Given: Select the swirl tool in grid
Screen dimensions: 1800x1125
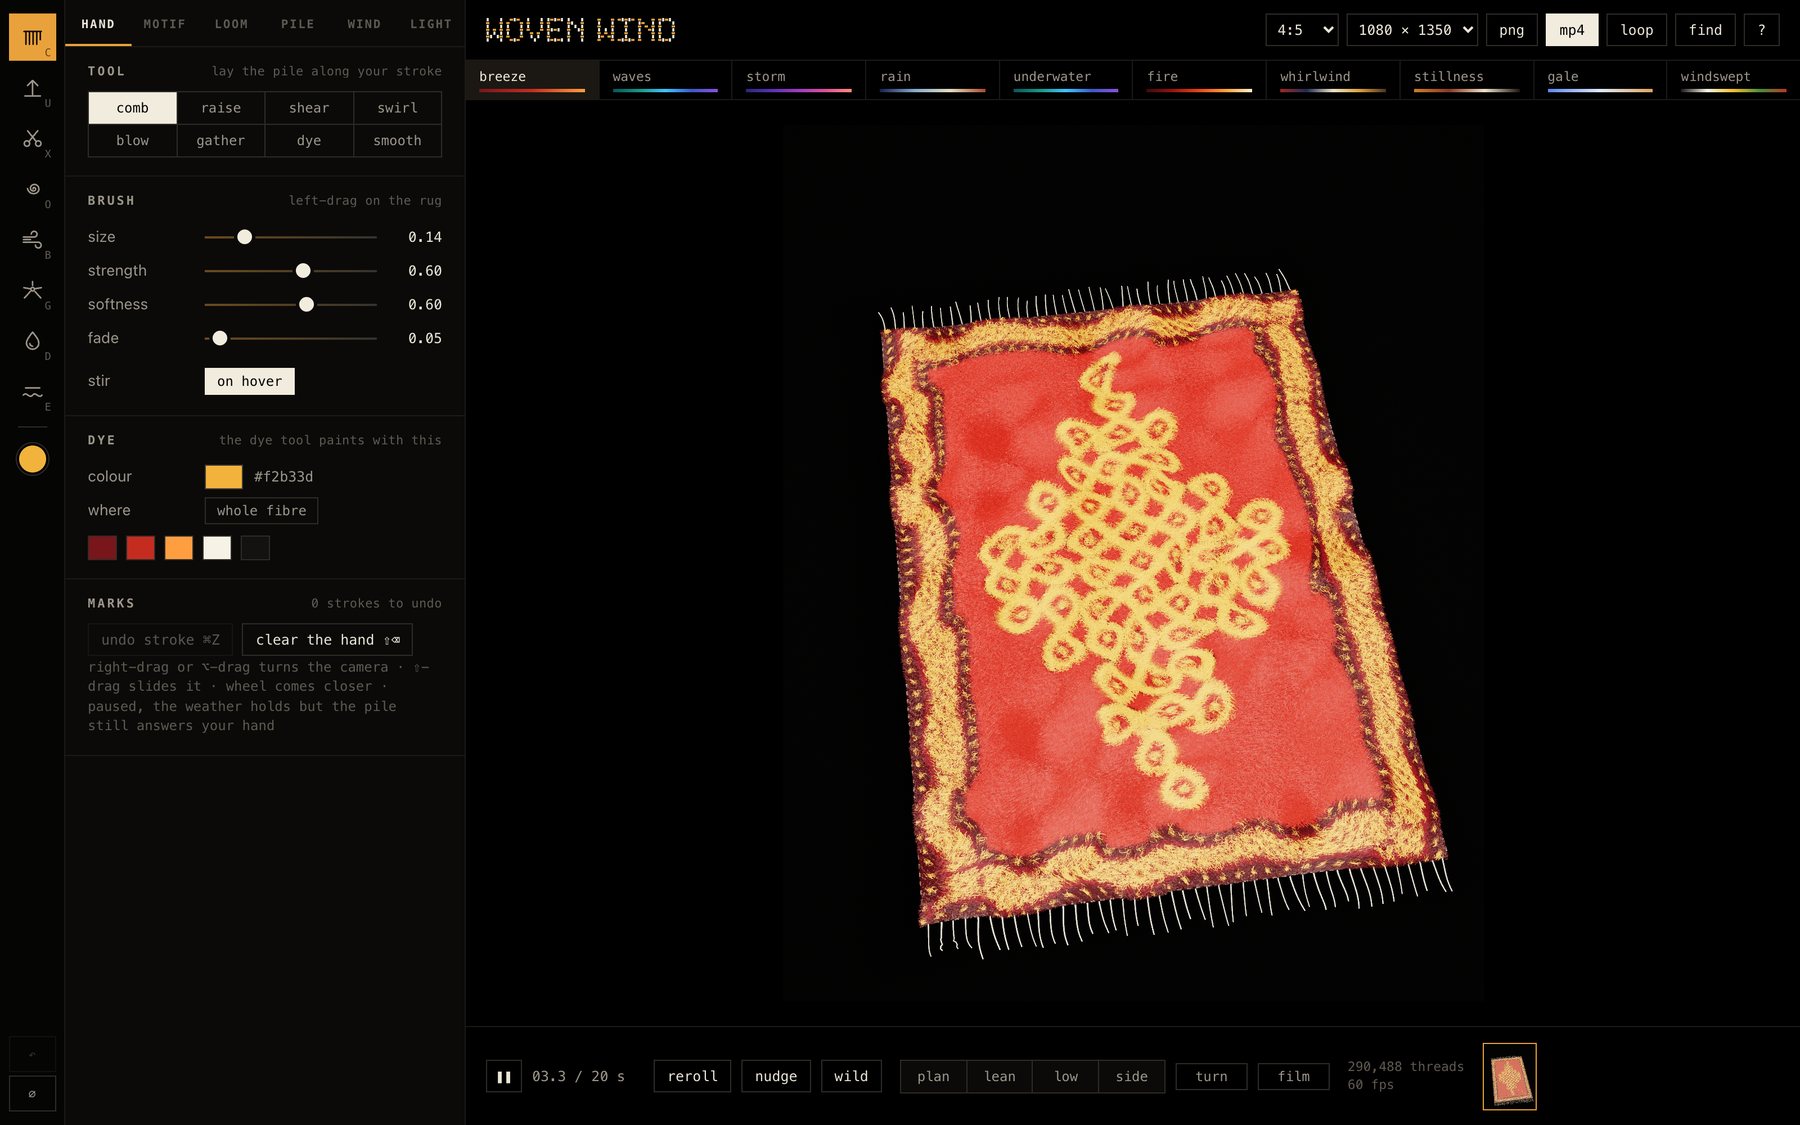Looking at the screenshot, I should pyautogui.click(x=398, y=108).
